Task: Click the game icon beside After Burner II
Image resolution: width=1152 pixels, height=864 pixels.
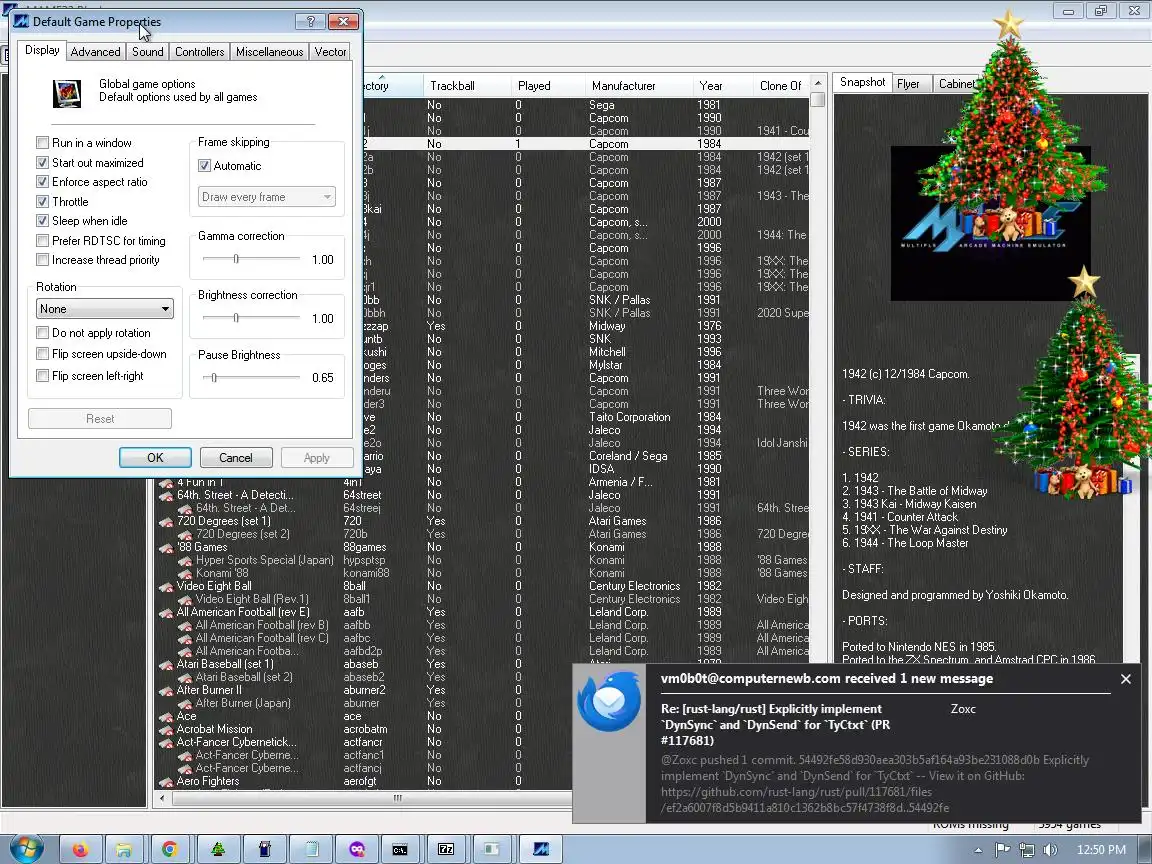Action: coord(166,691)
